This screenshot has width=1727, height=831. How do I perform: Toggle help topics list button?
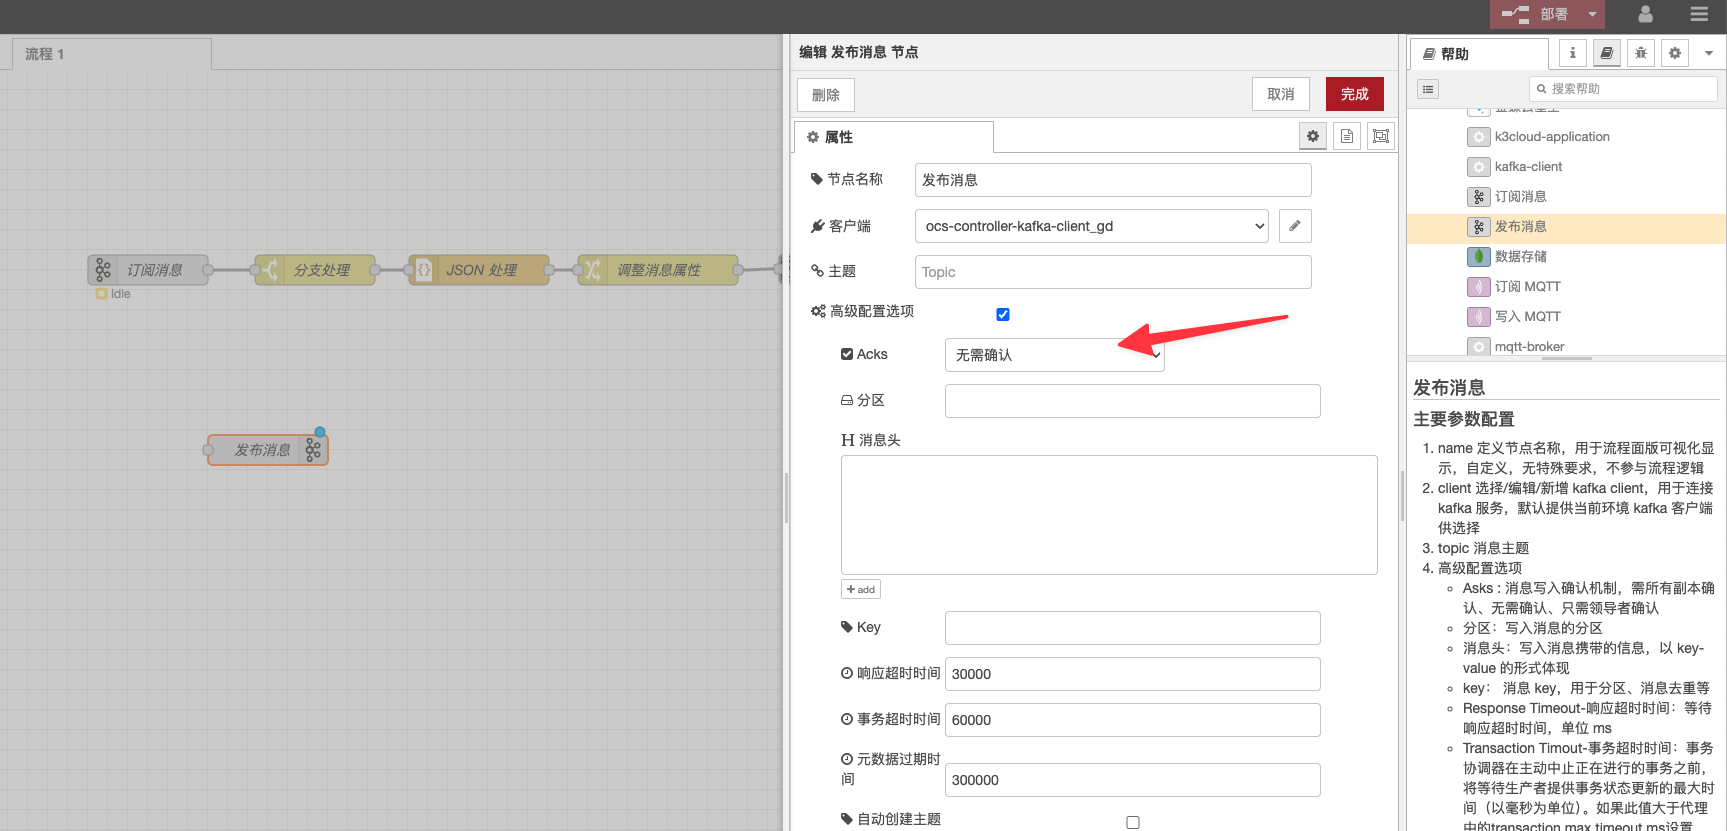[x=1428, y=90]
